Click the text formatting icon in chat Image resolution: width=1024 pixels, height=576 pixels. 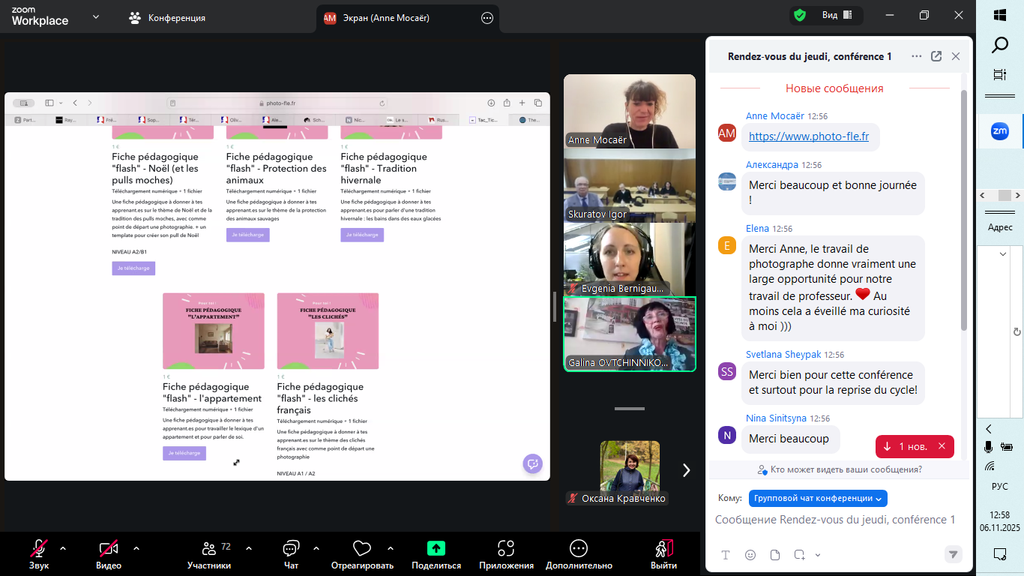pos(726,555)
